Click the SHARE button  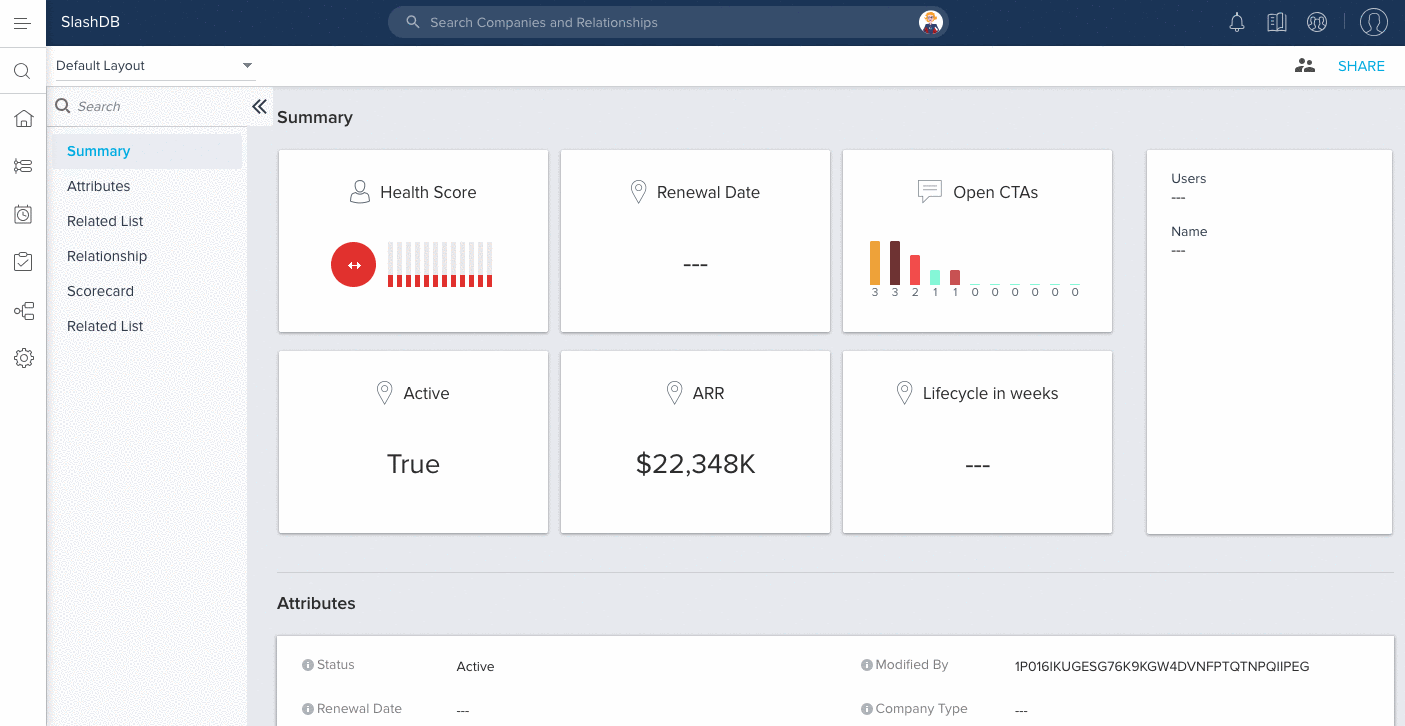[1361, 66]
